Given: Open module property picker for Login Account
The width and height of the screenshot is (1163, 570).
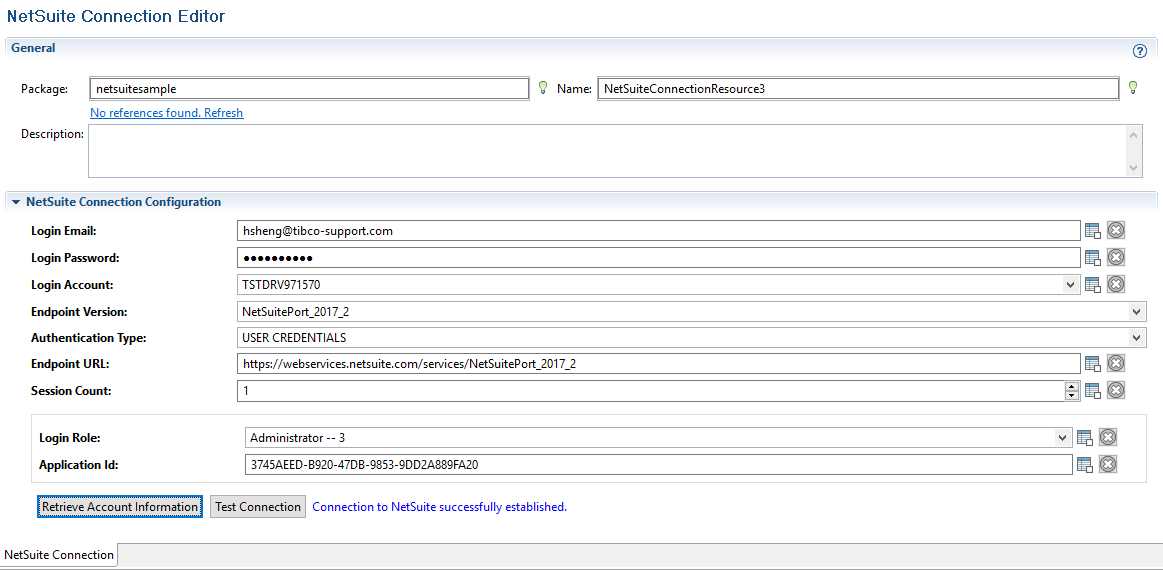Looking at the screenshot, I should click(1093, 284).
